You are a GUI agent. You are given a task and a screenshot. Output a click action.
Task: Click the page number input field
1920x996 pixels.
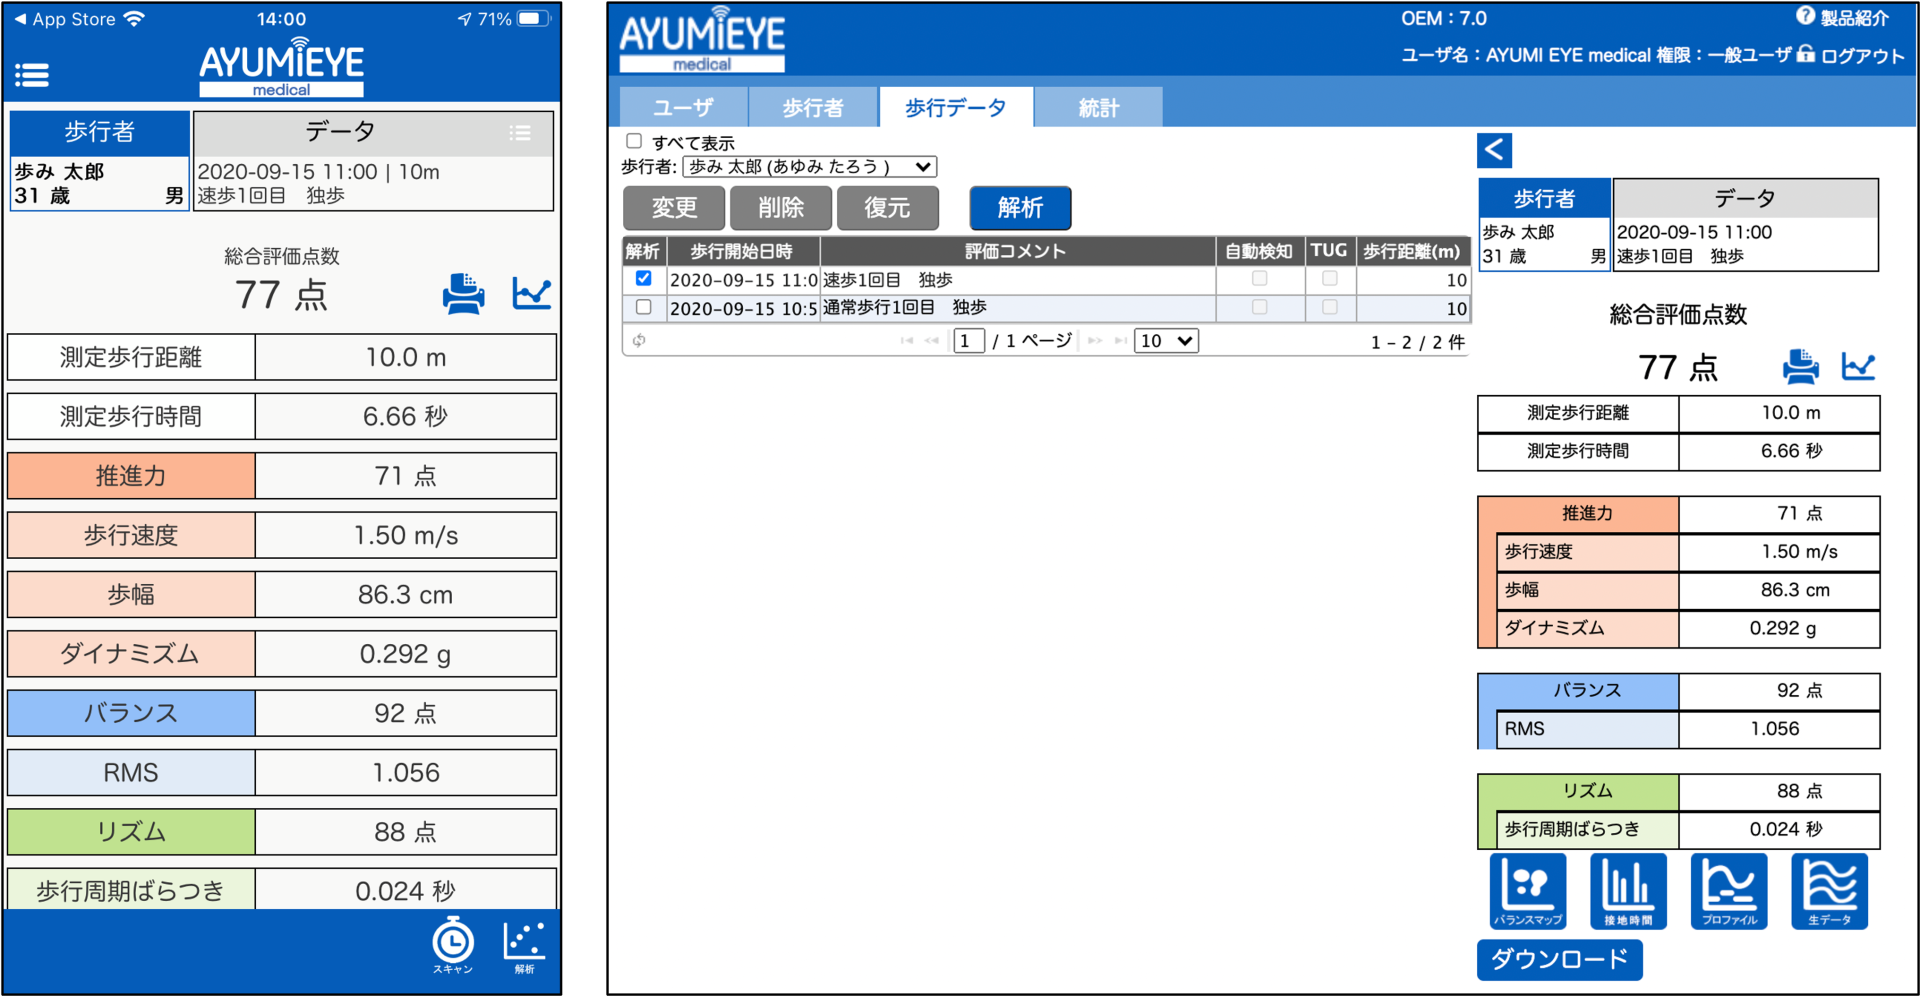pyautogui.click(x=968, y=341)
